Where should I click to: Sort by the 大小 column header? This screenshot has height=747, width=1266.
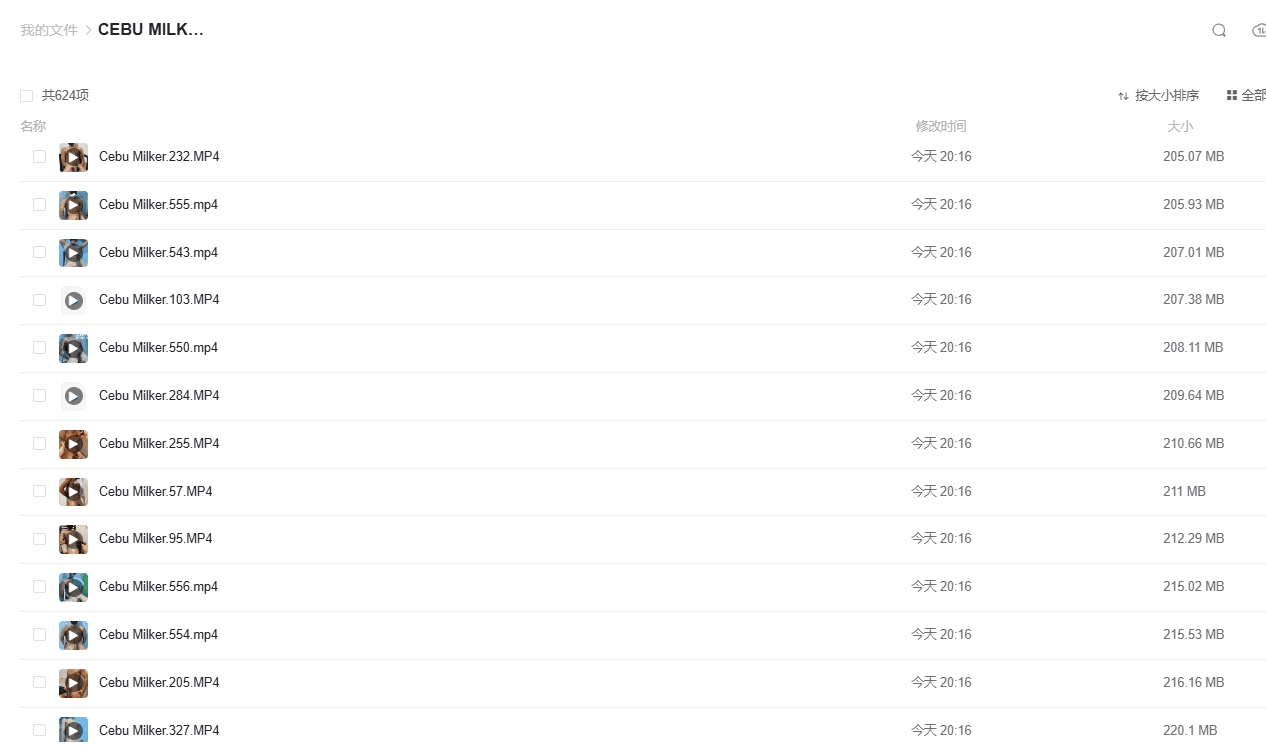(x=1180, y=126)
